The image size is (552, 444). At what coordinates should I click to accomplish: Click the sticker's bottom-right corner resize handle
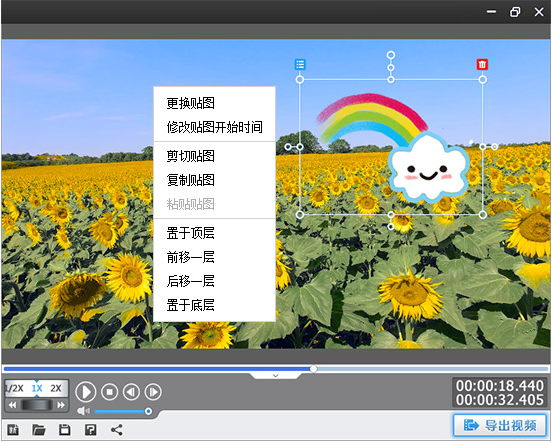point(483,214)
